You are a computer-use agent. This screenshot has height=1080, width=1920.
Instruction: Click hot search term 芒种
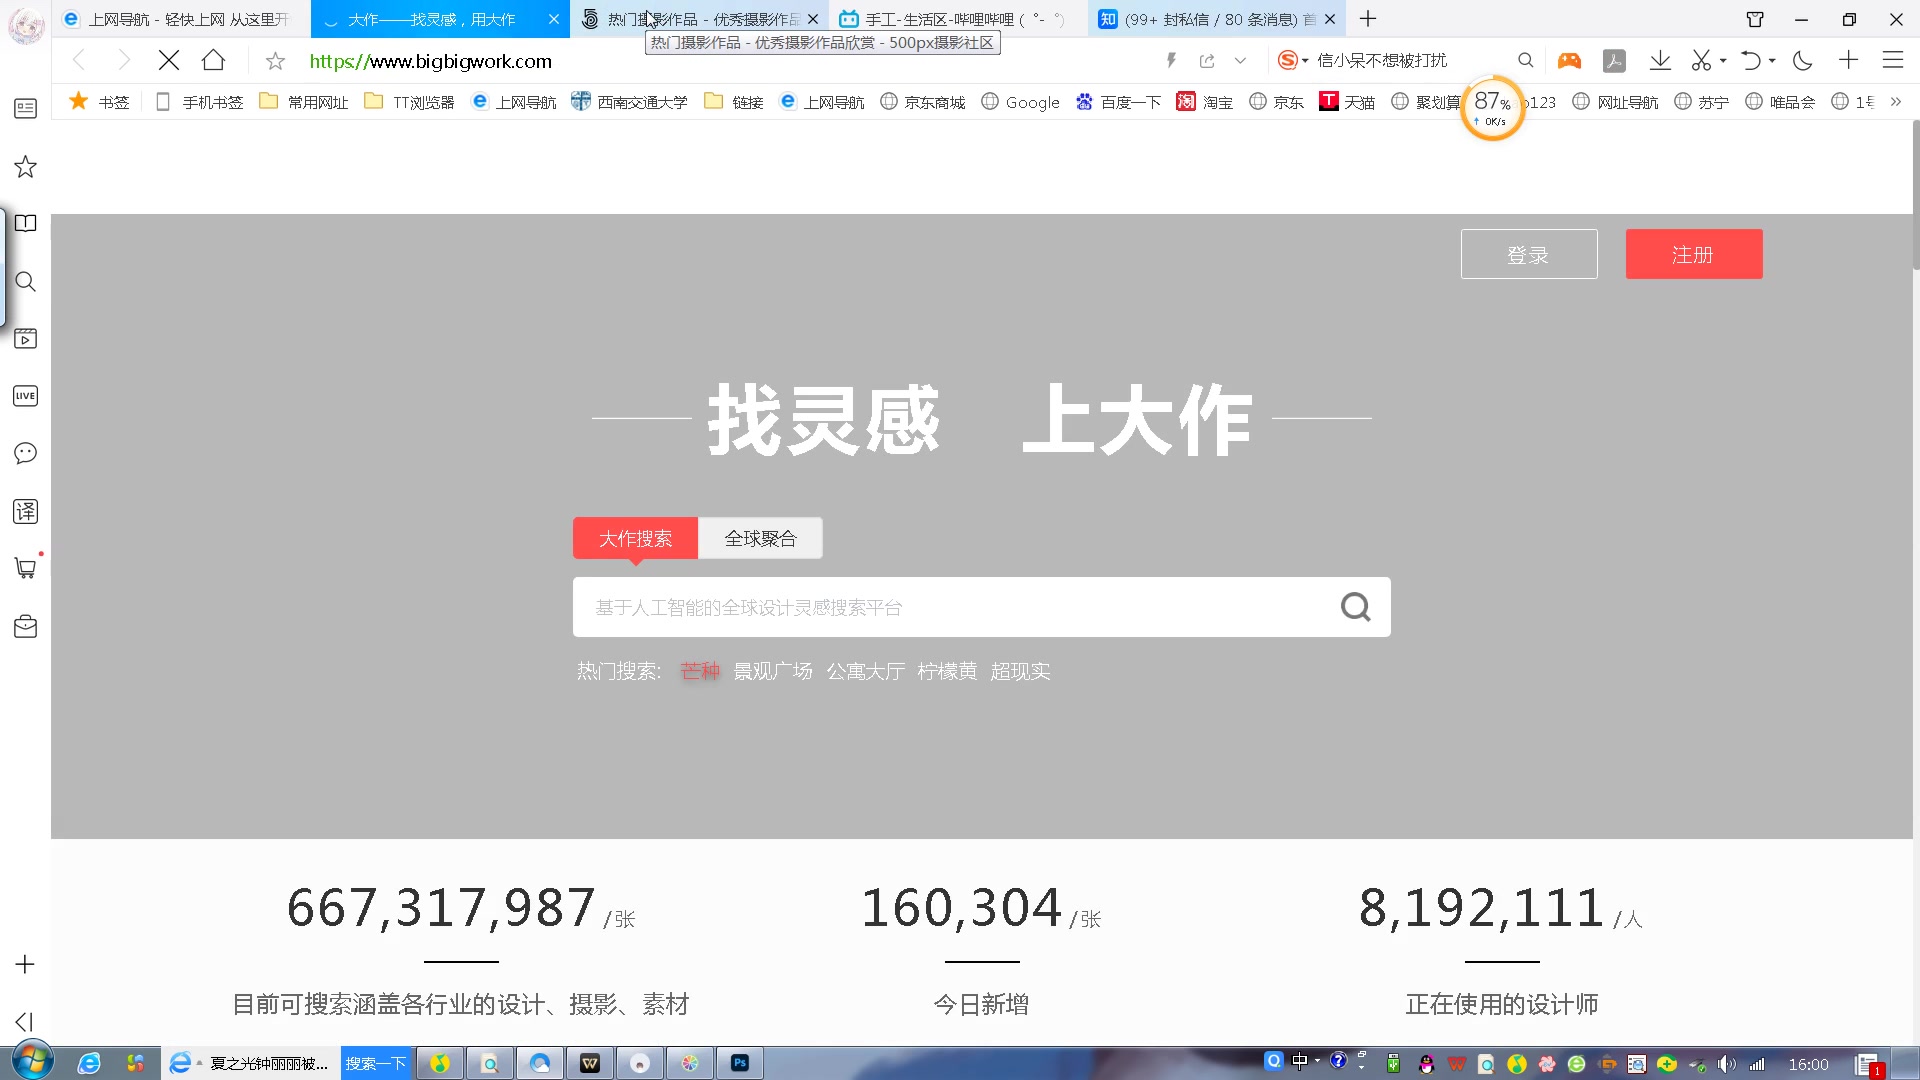click(x=700, y=671)
